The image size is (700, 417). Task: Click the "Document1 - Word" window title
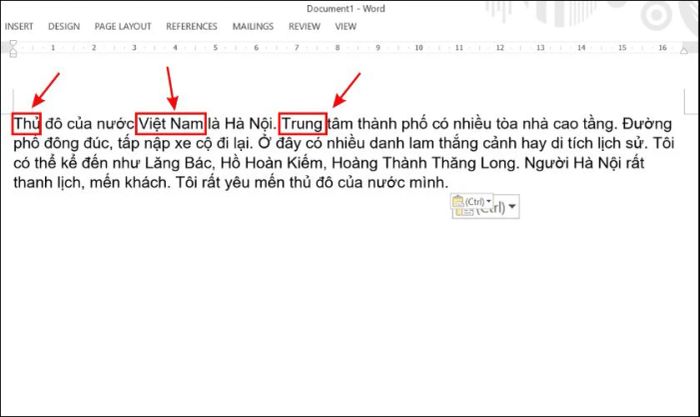coord(346,8)
